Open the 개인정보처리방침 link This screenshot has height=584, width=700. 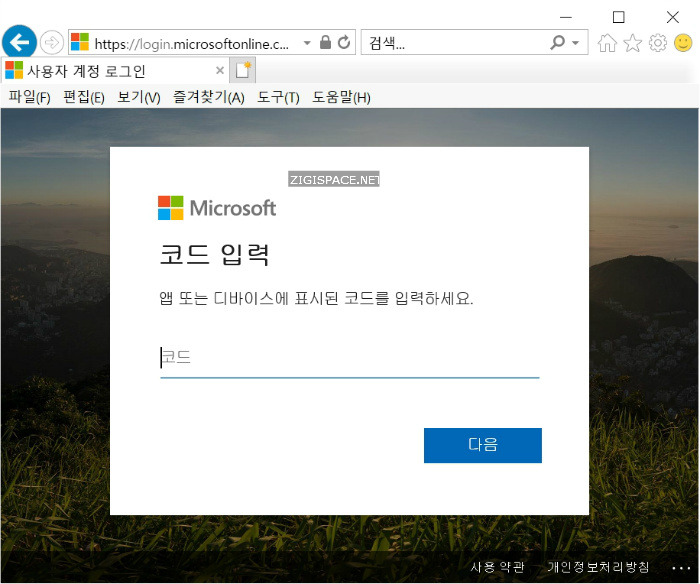tap(598, 567)
